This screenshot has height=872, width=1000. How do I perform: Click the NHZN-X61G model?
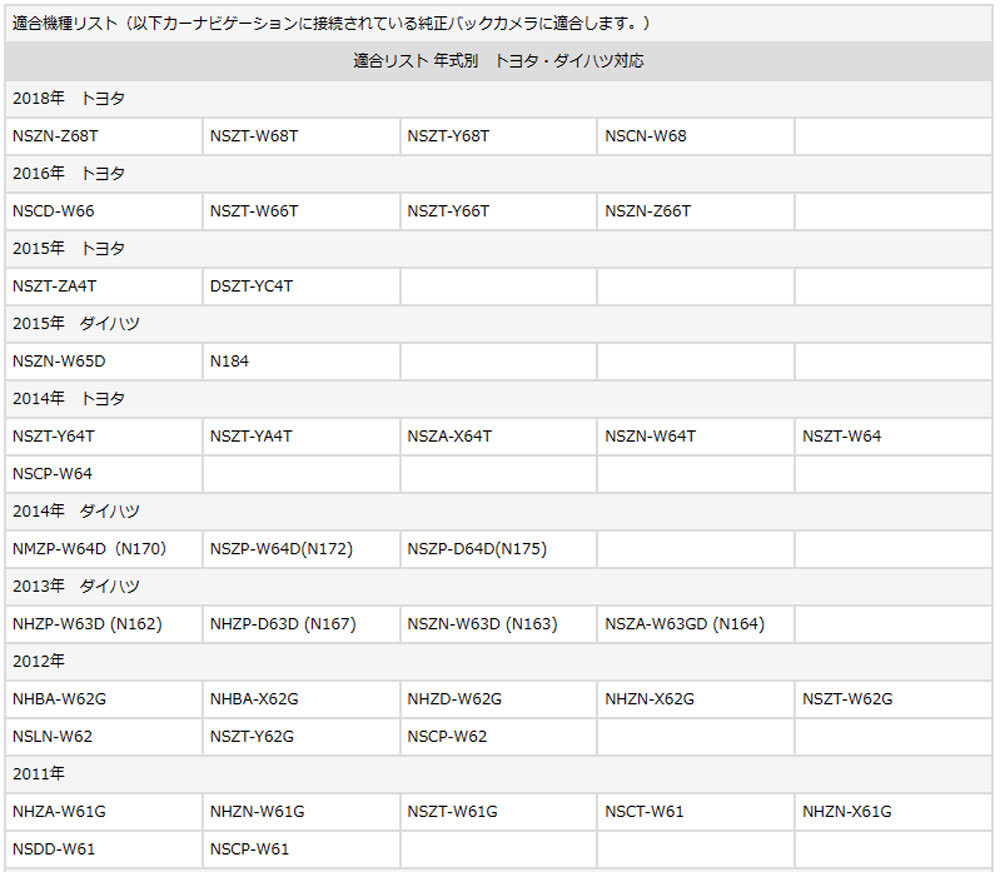point(893,811)
